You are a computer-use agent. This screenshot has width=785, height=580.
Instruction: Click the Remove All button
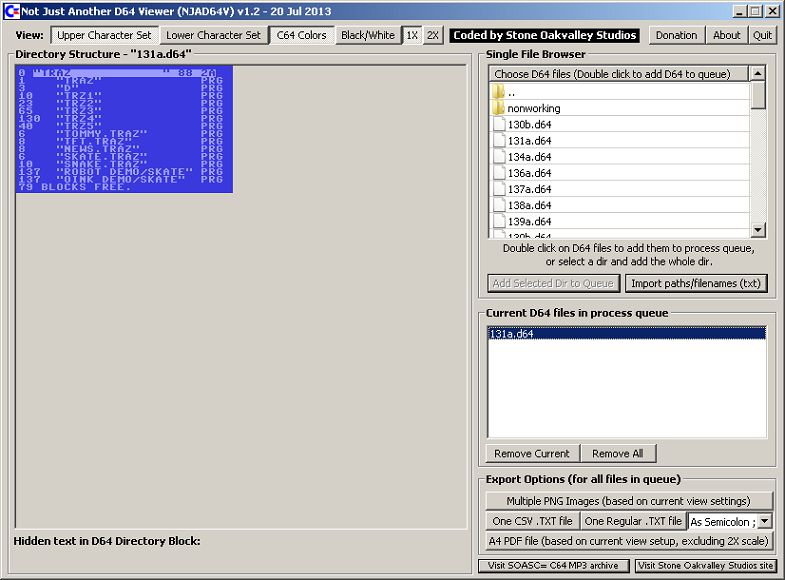(617, 453)
